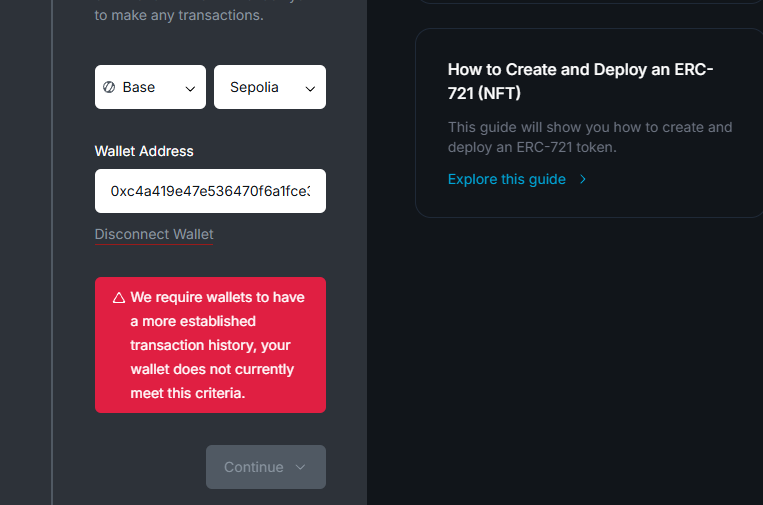Click the Base network logo icon
The width and height of the screenshot is (763, 505).
point(109,87)
